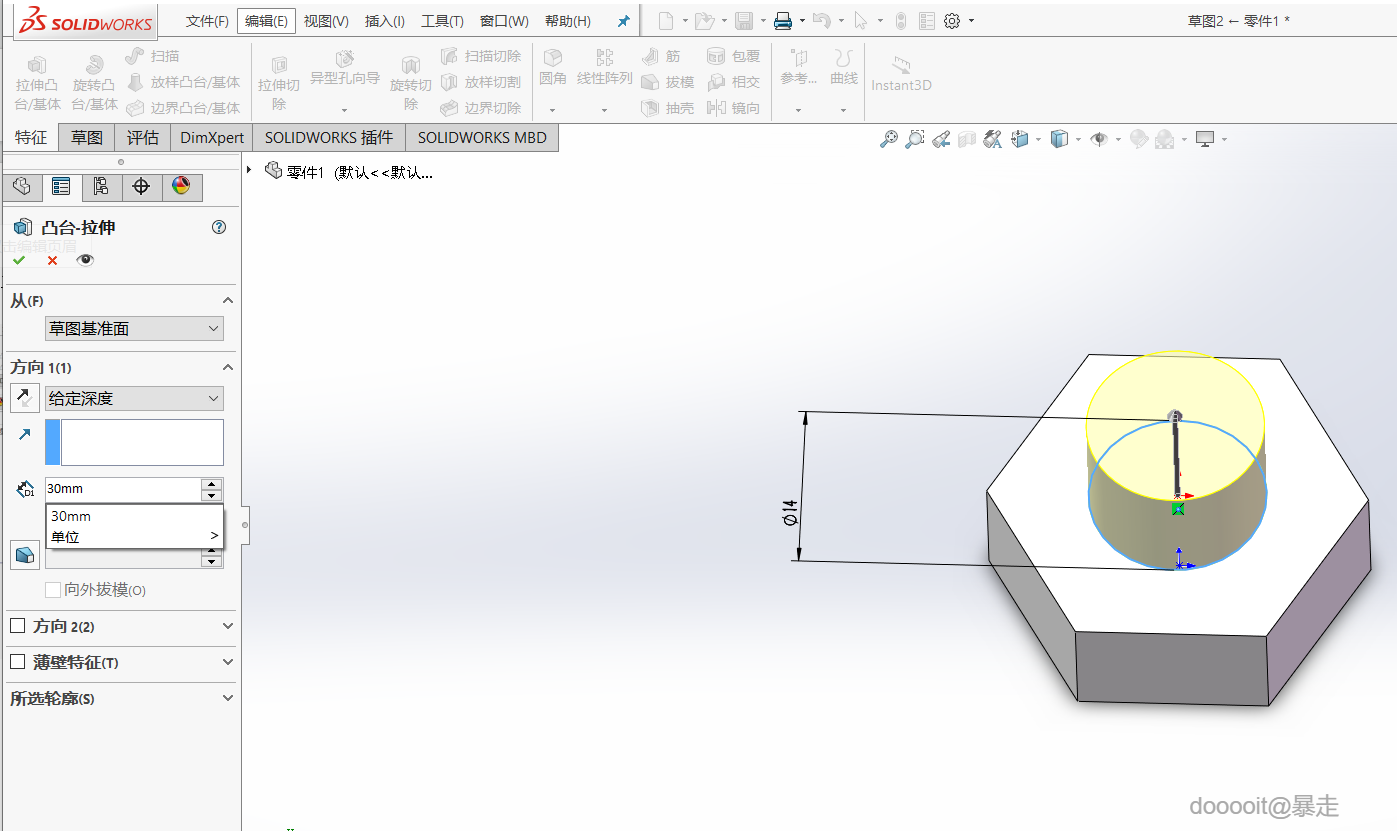Open the PropertyManager tab icon
This screenshot has height=831, width=1397.
click(61, 187)
